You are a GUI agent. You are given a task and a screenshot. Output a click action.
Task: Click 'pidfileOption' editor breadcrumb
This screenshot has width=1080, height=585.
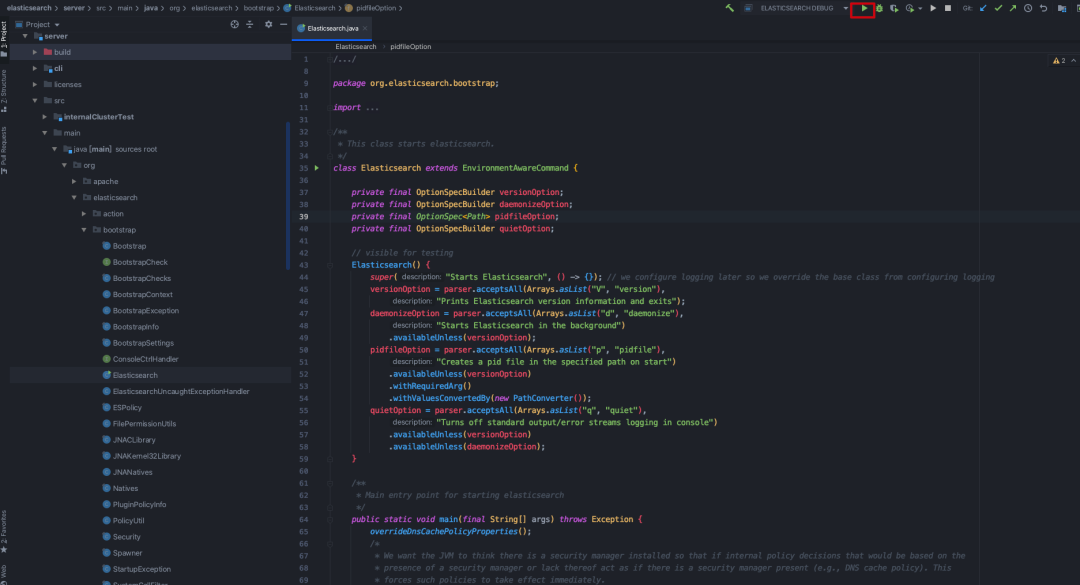[x=411, y=47]
